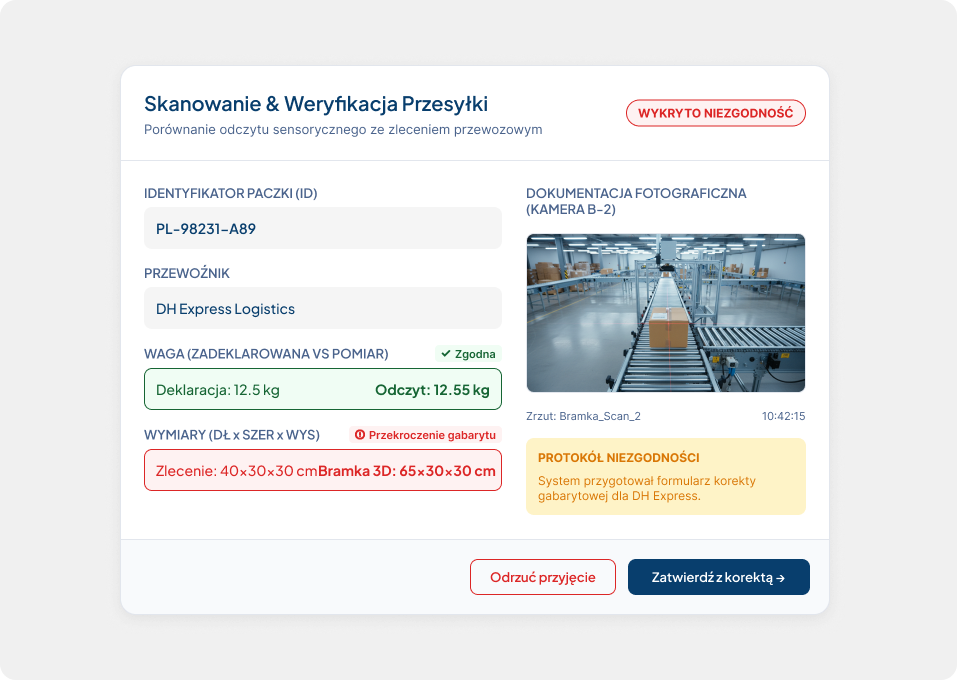The height and width of the screenshot is (680, 957).
Task: Click the Przekroczenie gabarytu warning badge
Action: point(425,435)
